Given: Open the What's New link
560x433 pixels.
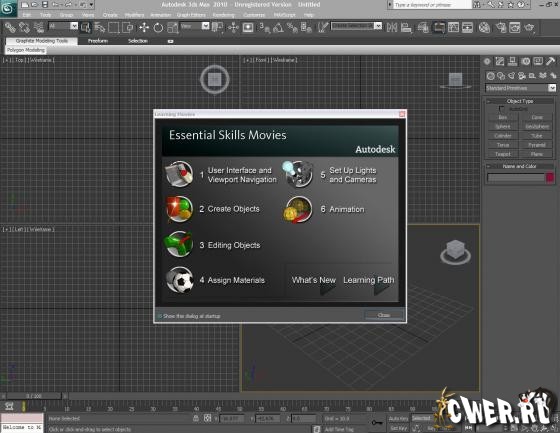Looking at the screenshot, I should (314, 280).
